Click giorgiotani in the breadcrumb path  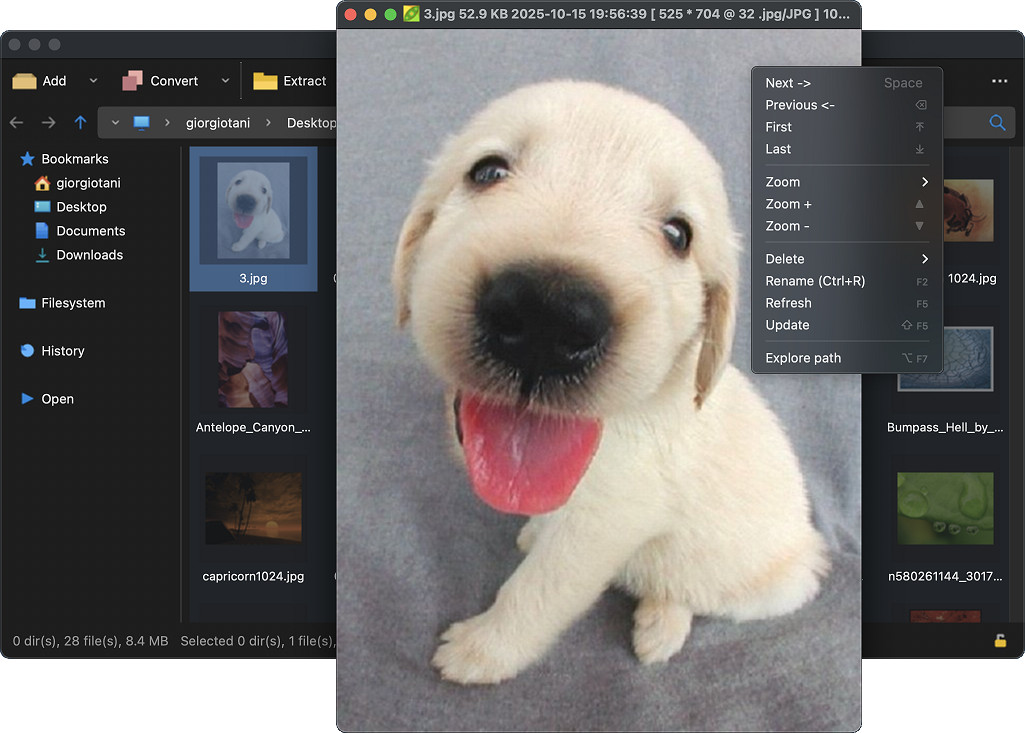[x=218, y=123]
